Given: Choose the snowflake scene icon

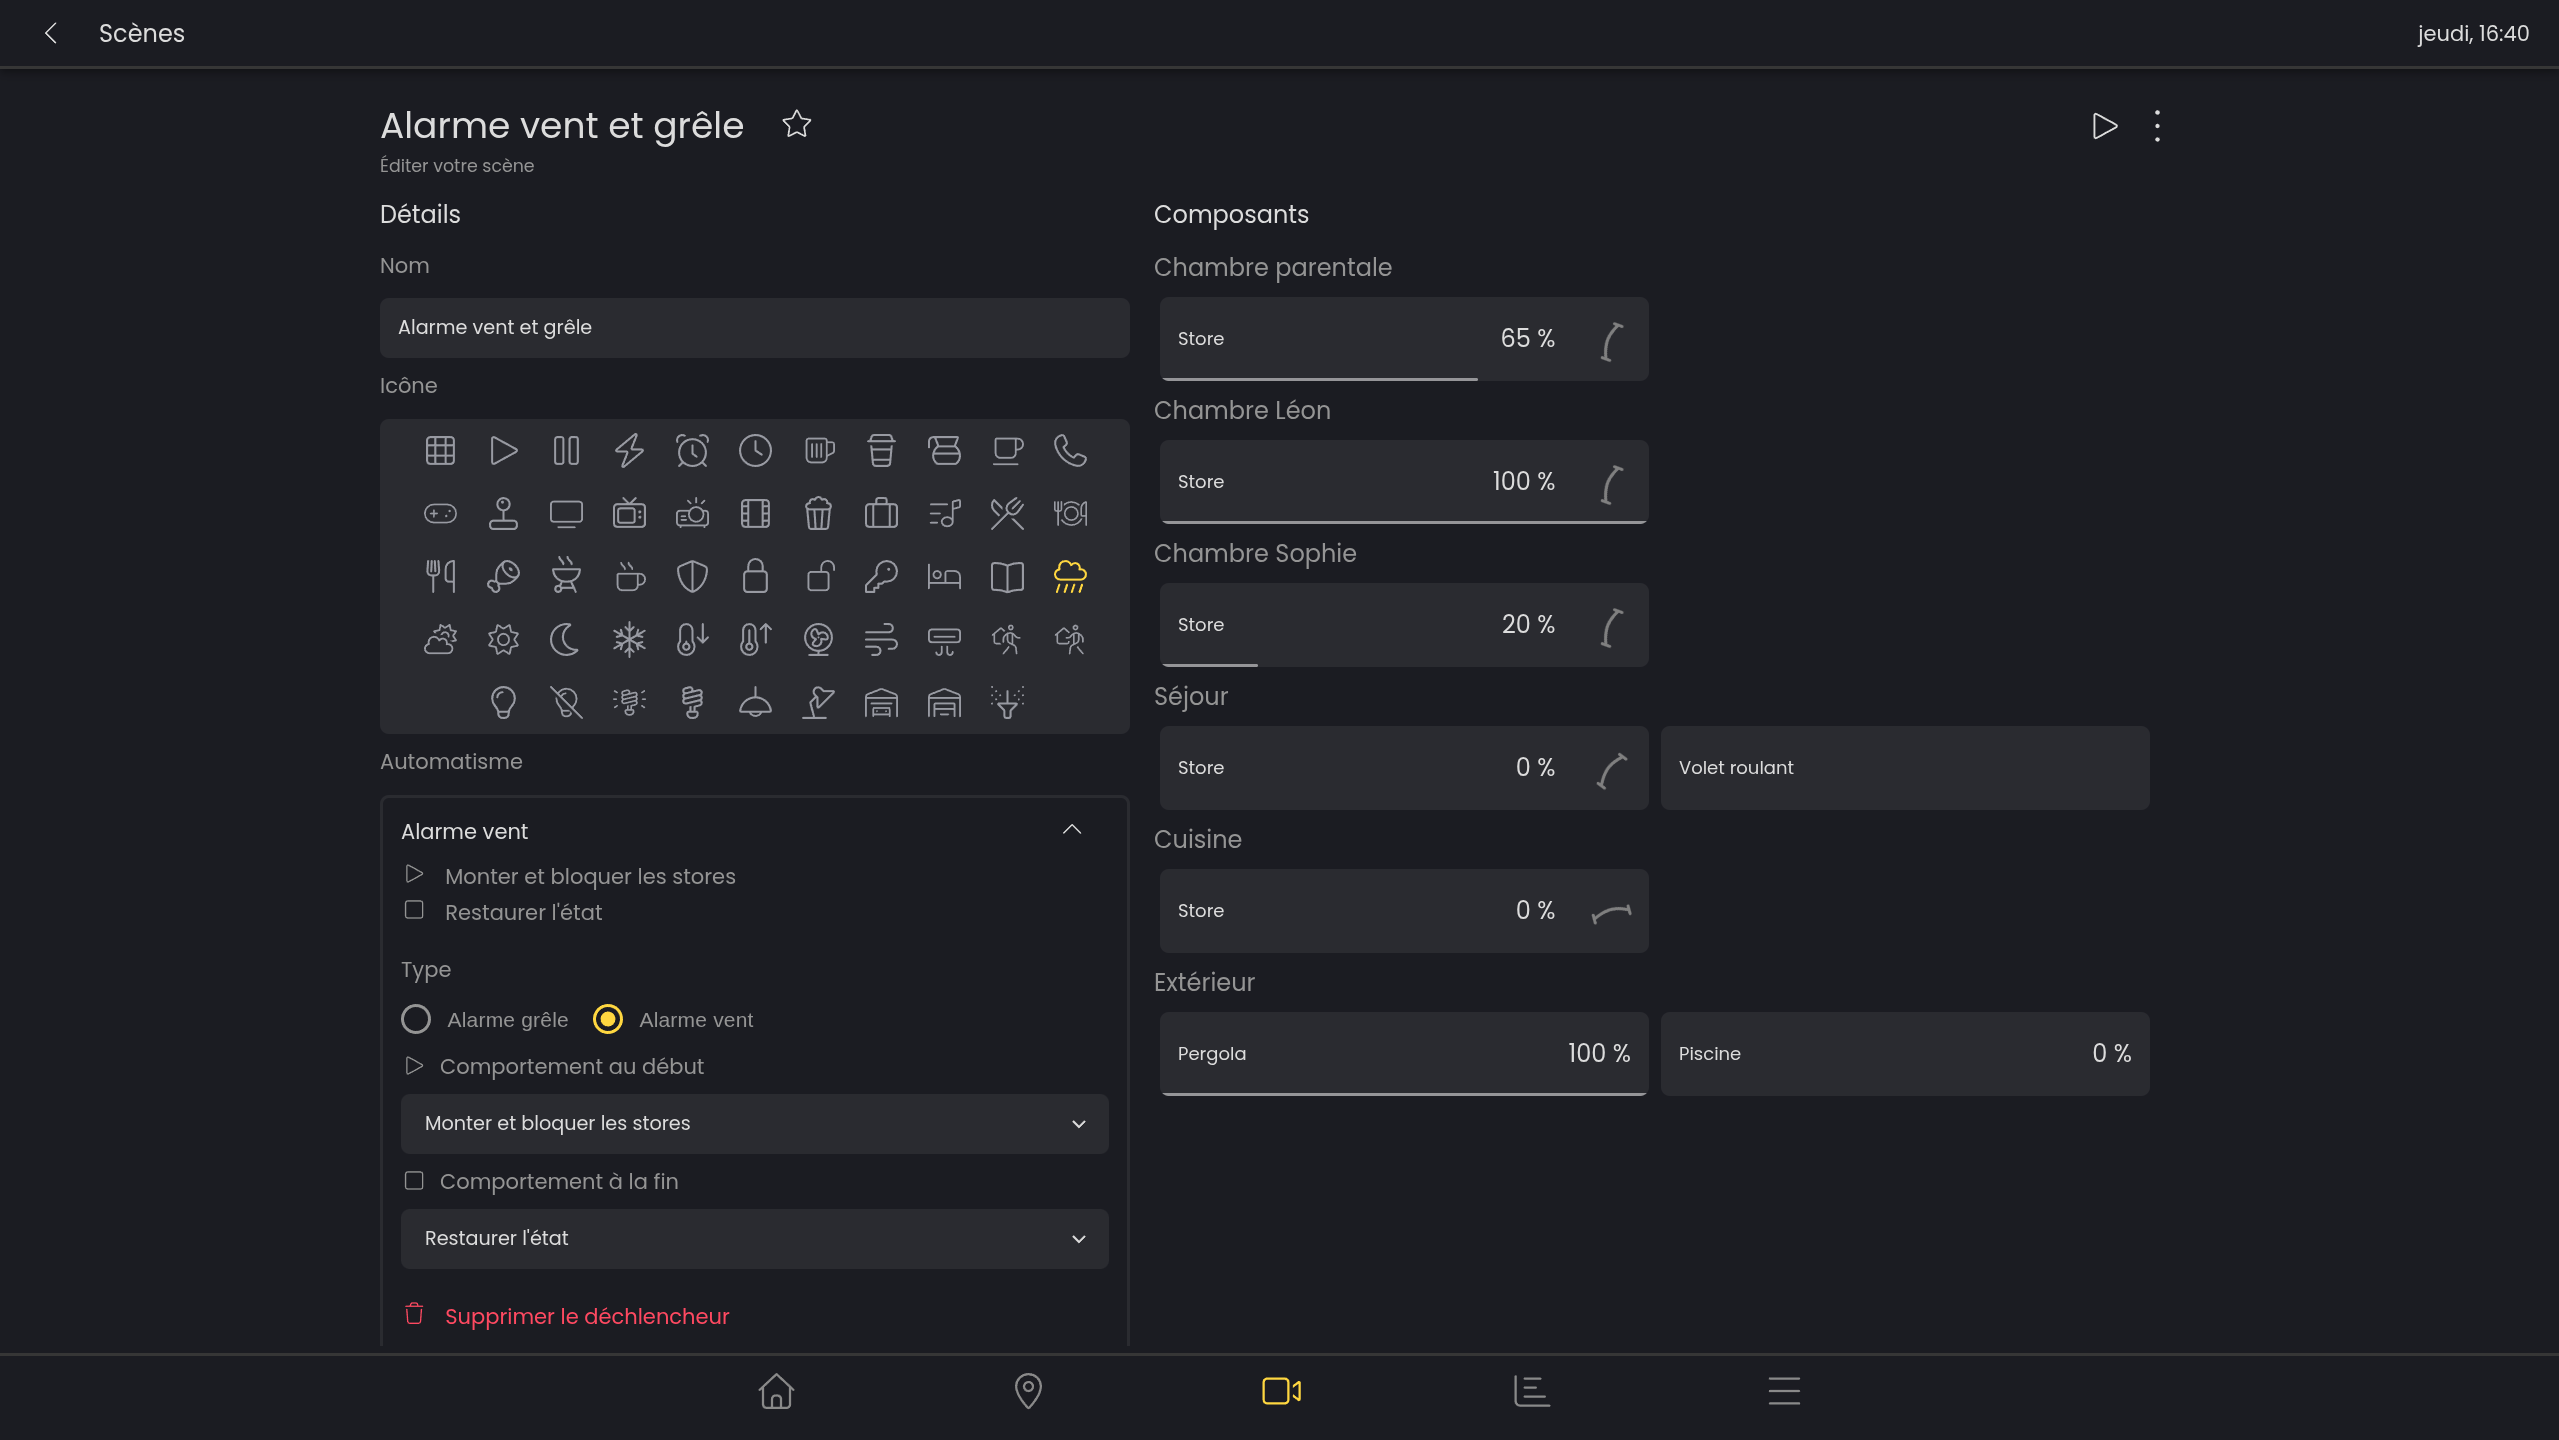Looking at the screenshot, I should [629, 640].
